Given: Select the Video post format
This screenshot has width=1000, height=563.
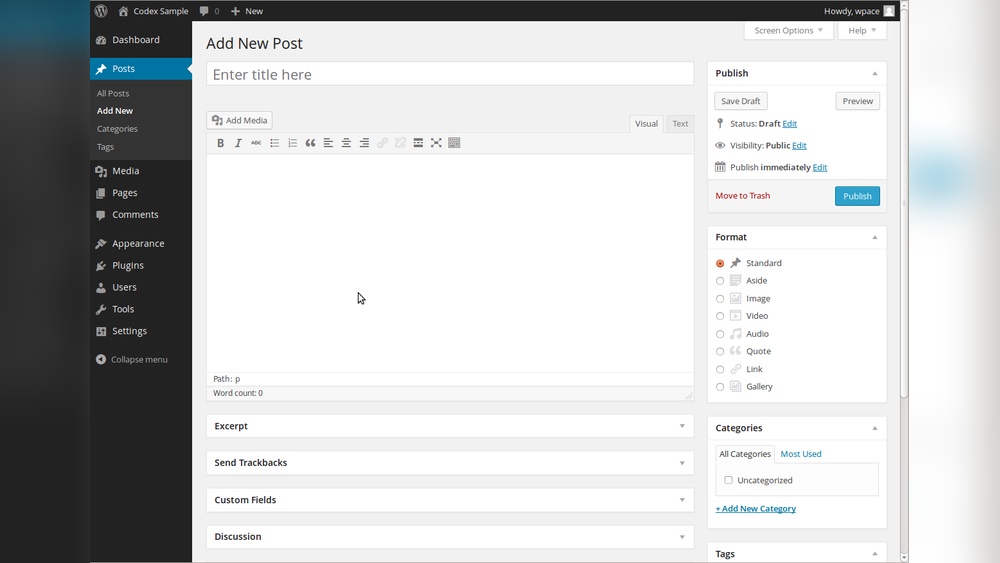Looking at the screenshot, I should 720,316.
